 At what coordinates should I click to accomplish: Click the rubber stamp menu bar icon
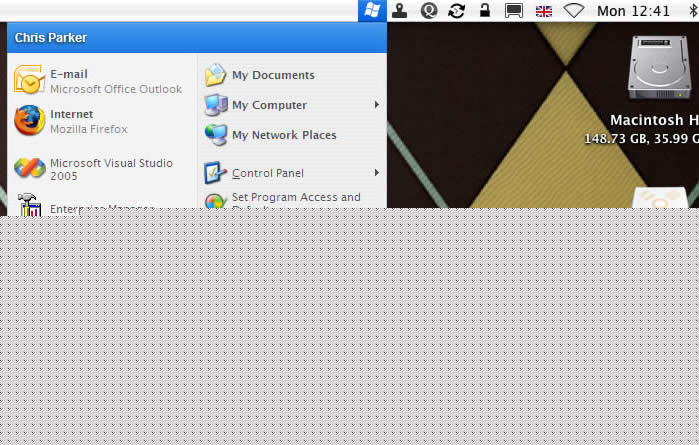point(399,11)
